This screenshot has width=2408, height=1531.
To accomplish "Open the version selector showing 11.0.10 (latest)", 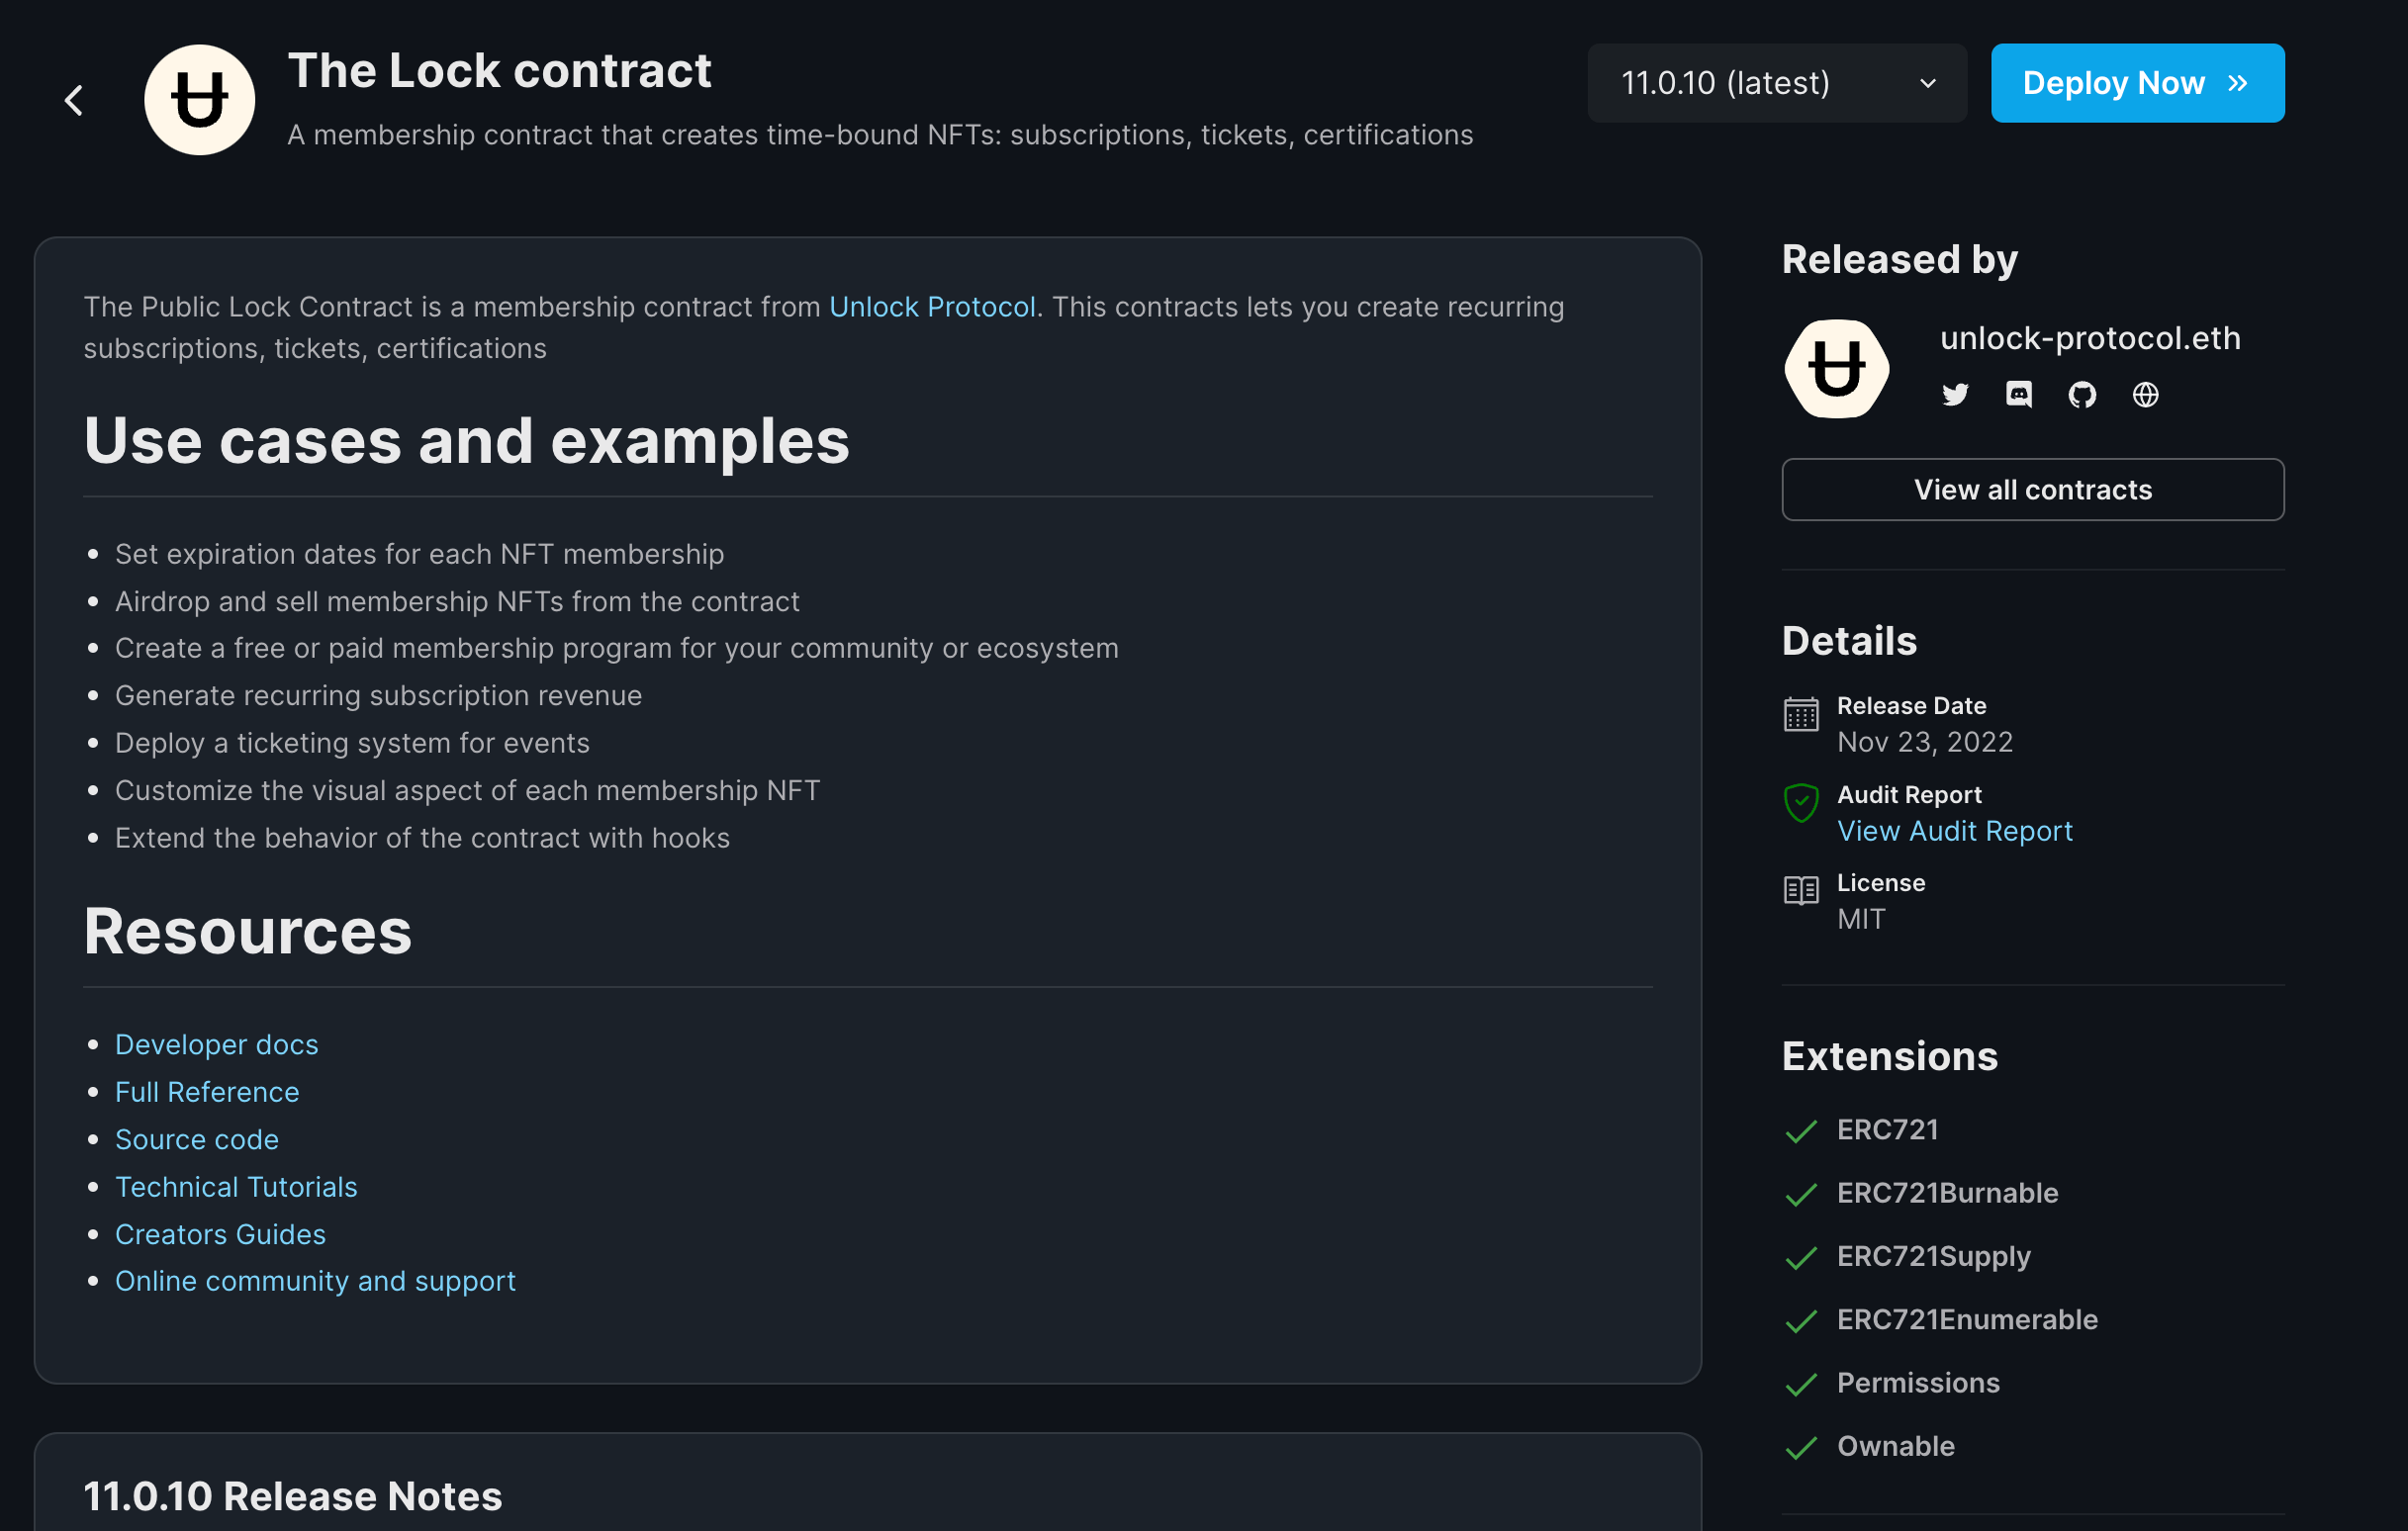I will [x=1777, y=83].
